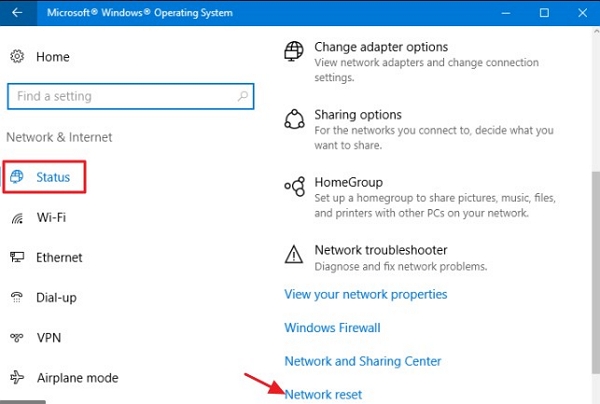The image size is (600, 404).
Task: Click the HomeGroup icon
Action: 295,187
